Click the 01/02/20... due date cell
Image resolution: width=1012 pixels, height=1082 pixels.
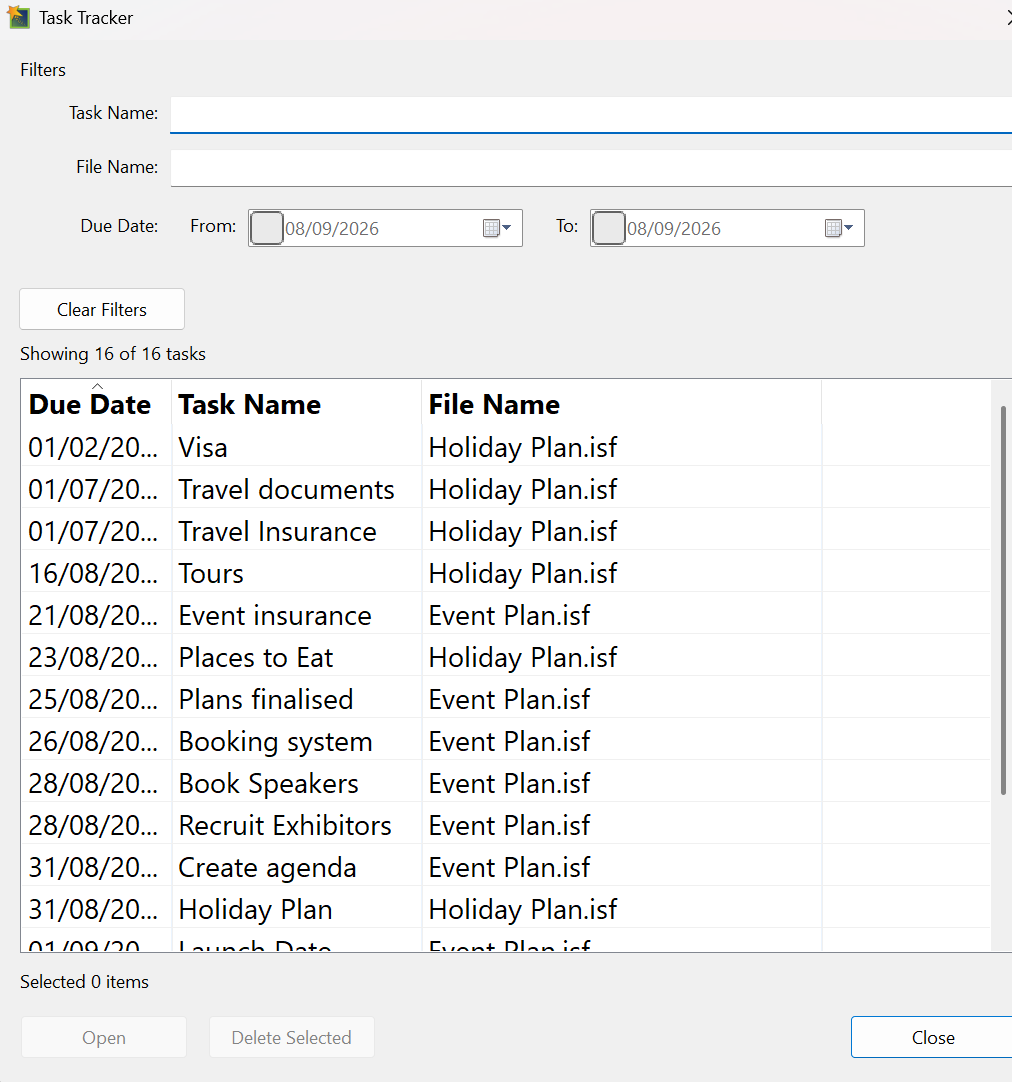pyautogui.click(x=93, y=448)
